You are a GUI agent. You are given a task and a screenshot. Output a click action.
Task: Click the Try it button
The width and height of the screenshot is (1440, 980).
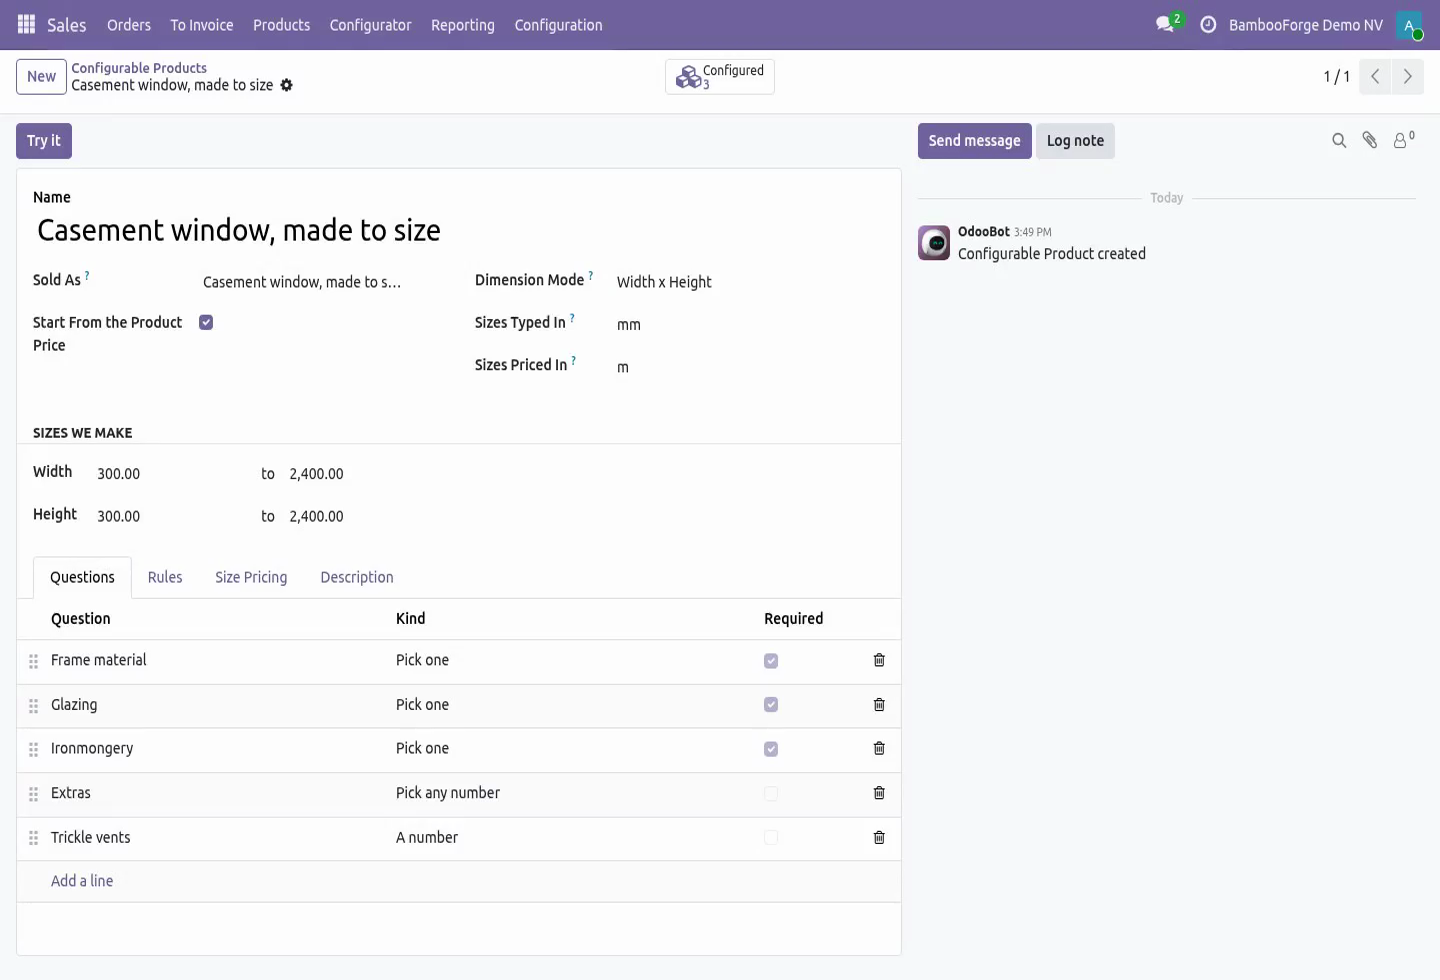tap(44, 141)
